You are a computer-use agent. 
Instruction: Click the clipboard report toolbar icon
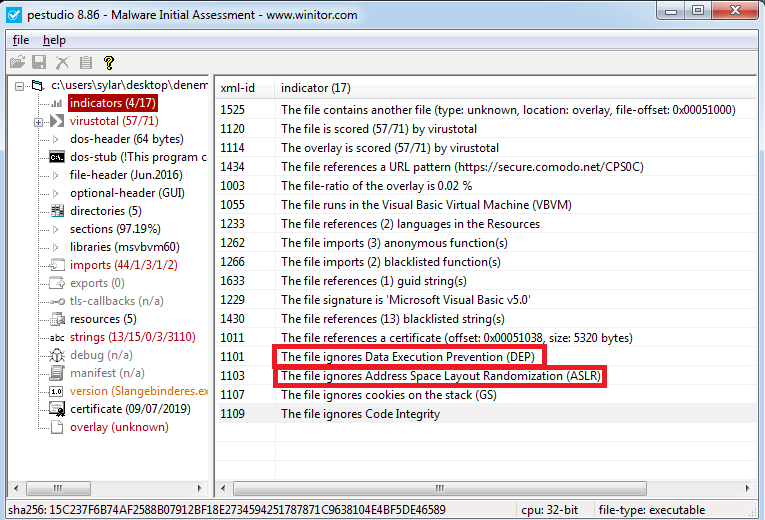(86, 62)
